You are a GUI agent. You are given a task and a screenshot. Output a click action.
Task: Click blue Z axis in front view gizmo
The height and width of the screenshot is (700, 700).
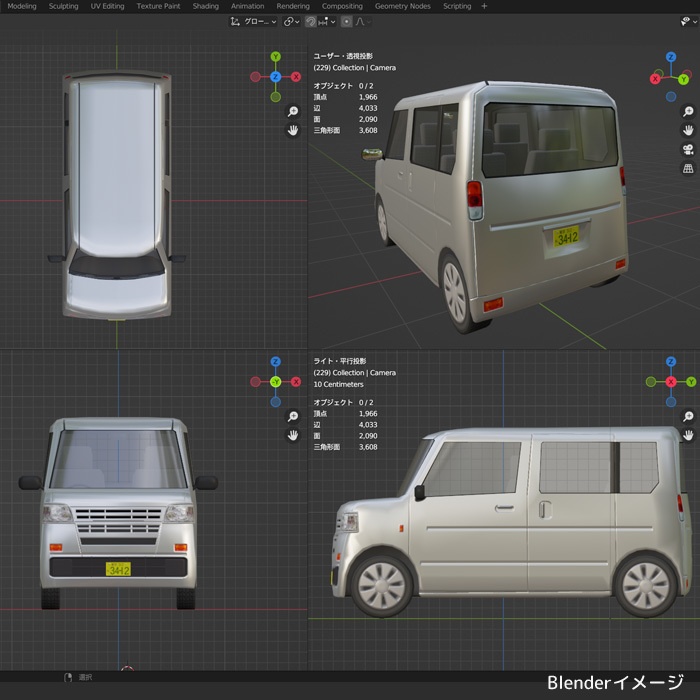[275, 362]
